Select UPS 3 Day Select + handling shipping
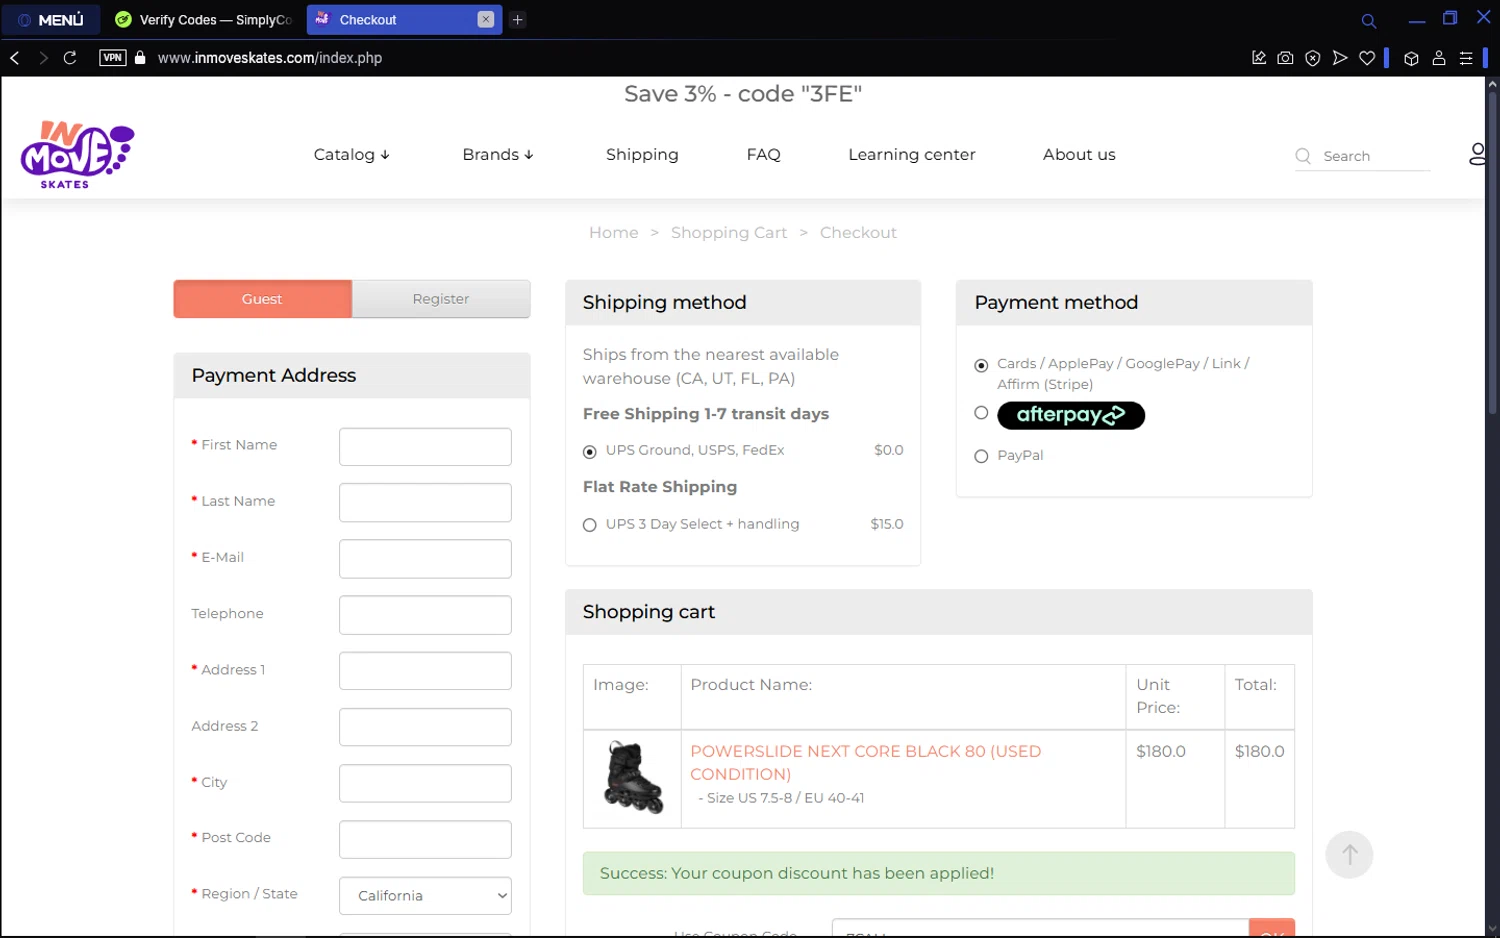 (x=590, y=525)
